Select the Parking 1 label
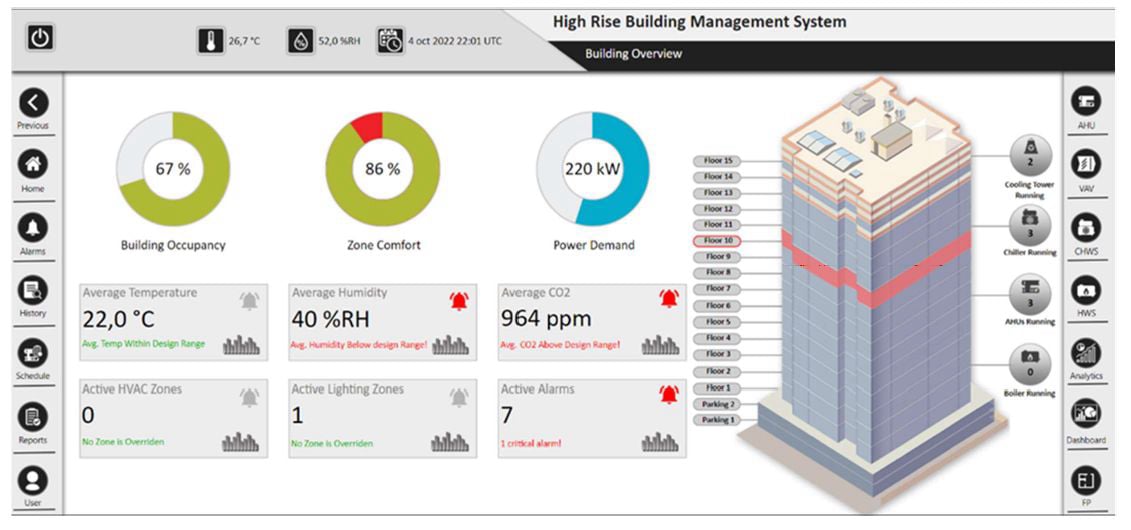The width and height of the screenshot is (1131, 530). click(717, 420)
